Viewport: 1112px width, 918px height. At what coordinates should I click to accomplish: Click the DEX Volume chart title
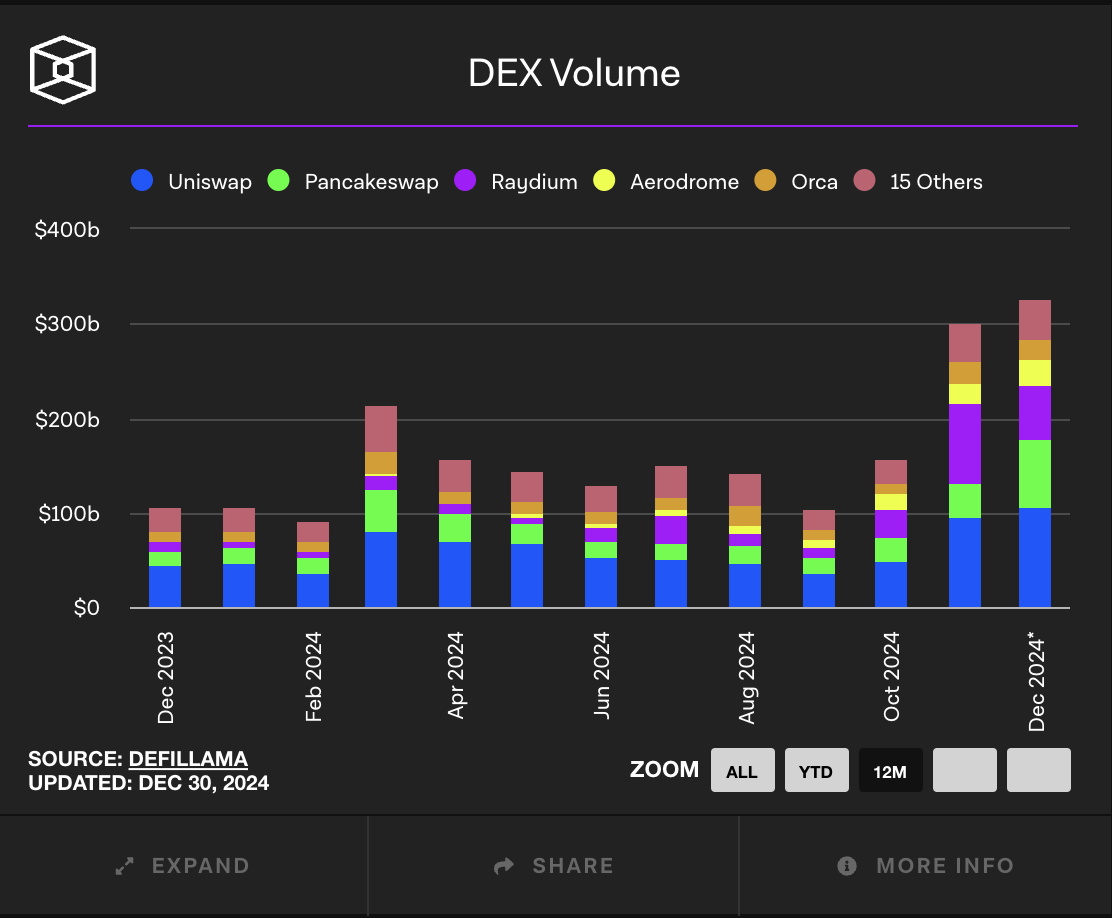coord(574,73)
